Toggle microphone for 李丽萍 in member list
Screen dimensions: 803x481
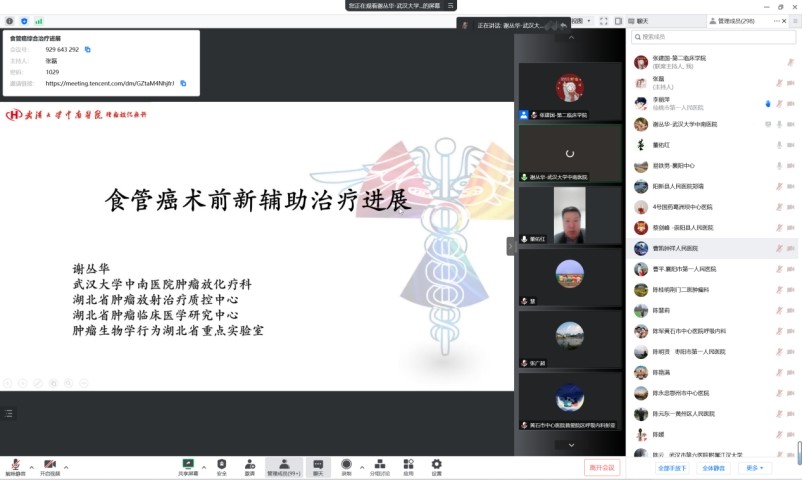pyautogui.click(x=779, y=103)
